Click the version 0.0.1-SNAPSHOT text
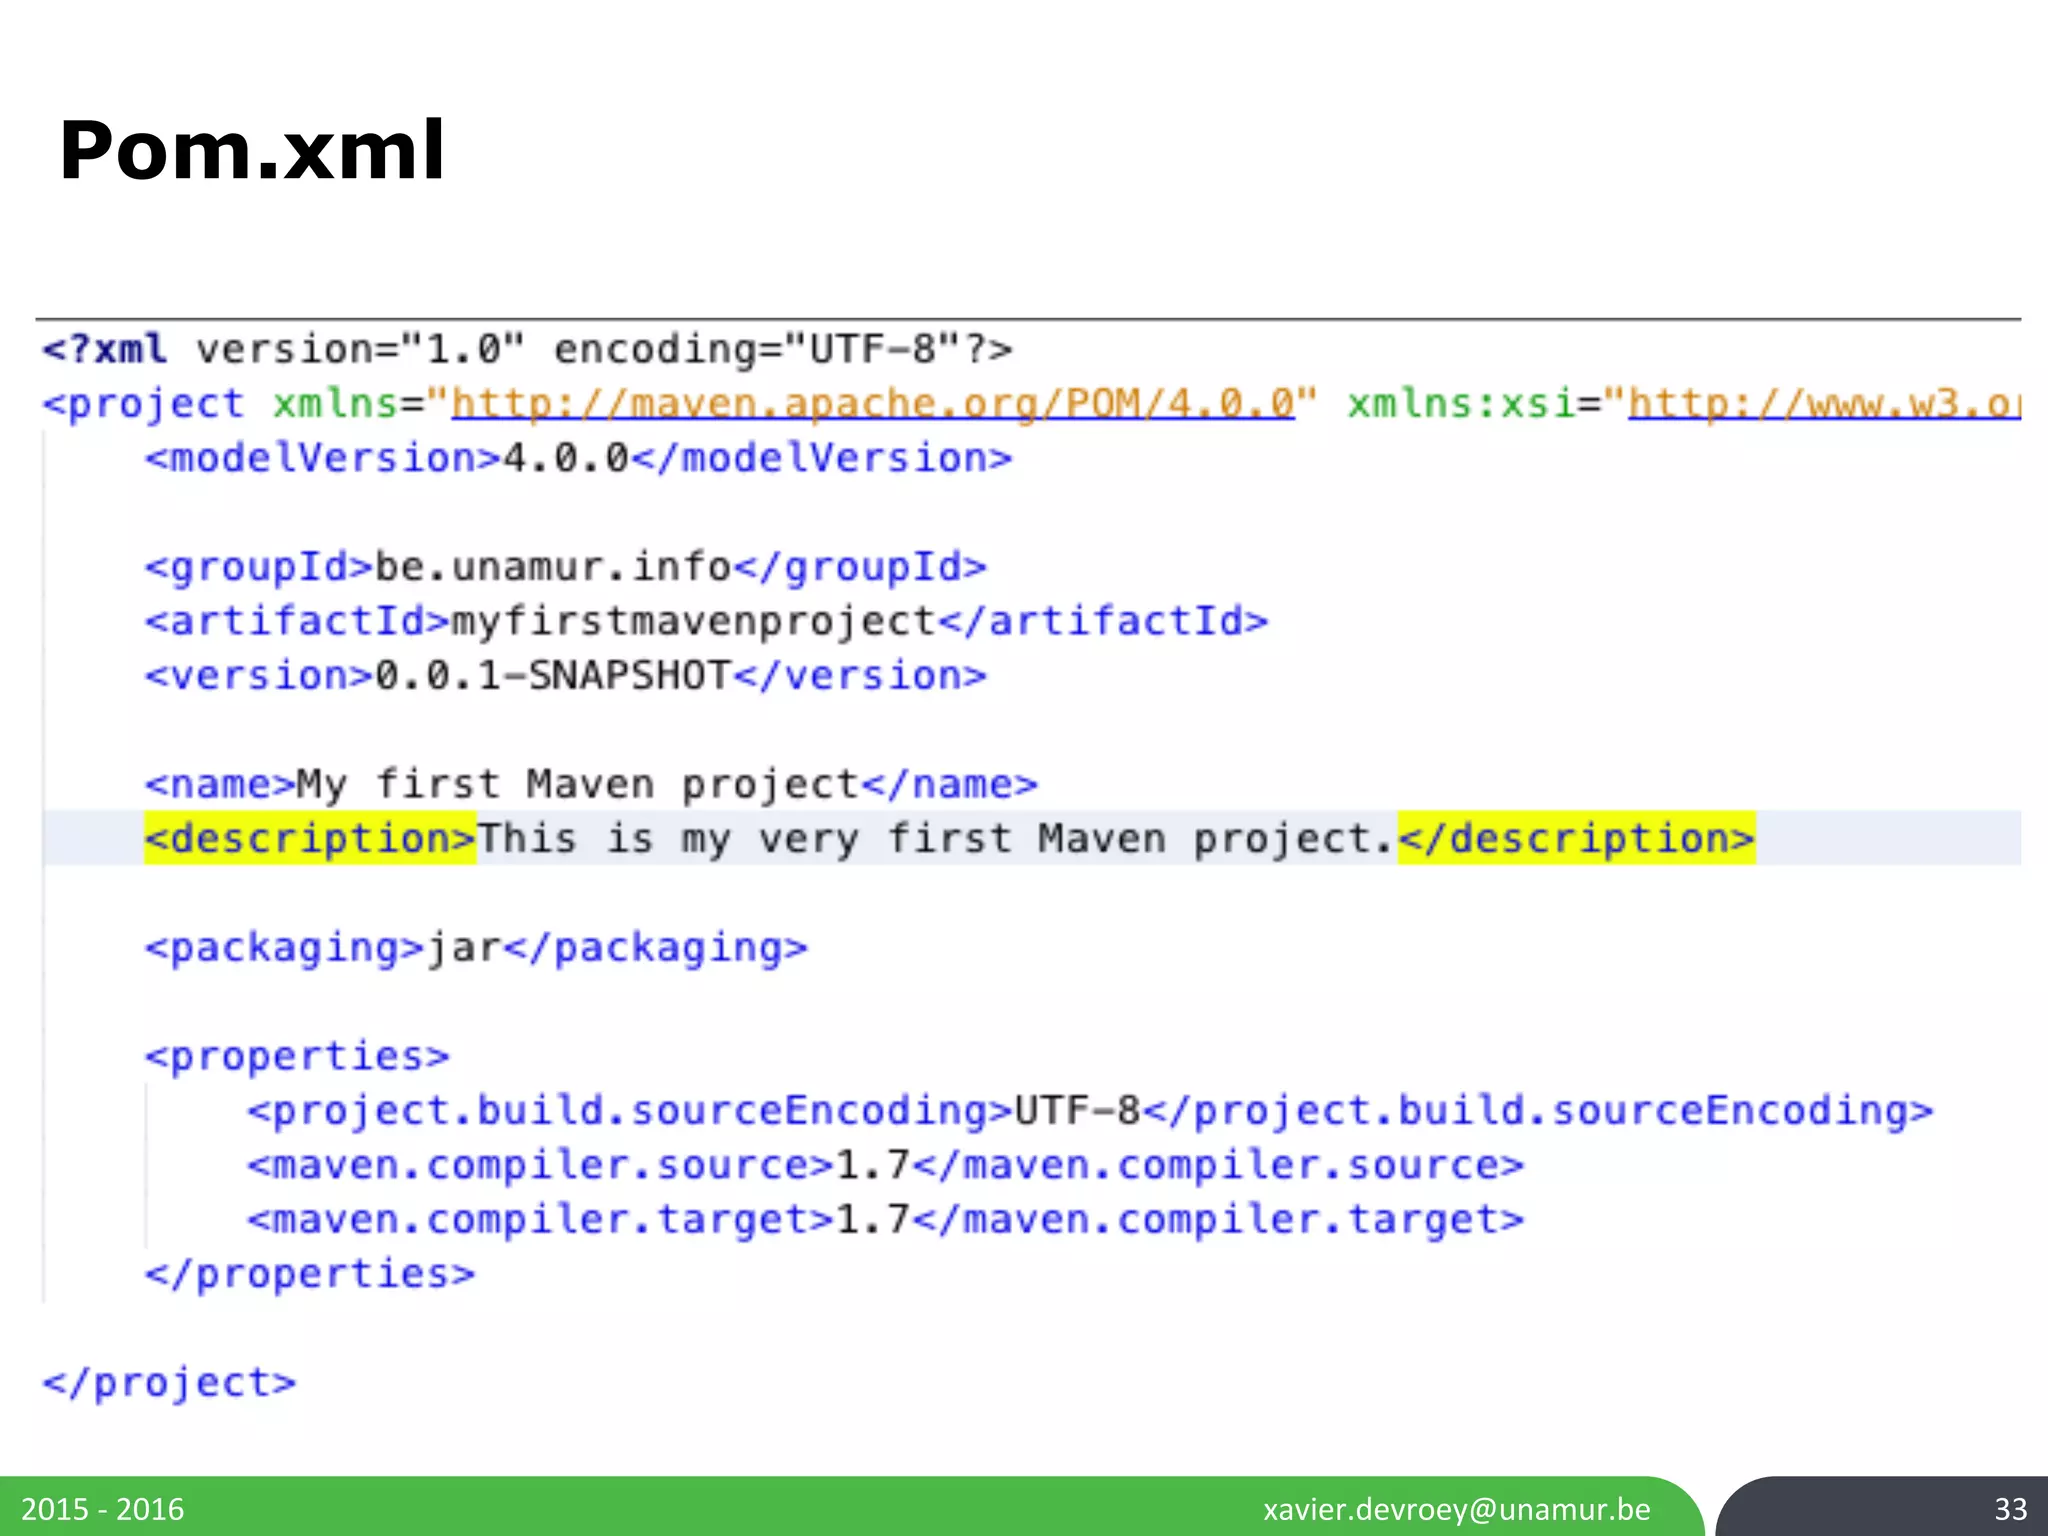2048x1536 pixels. [x=553, y=676]
